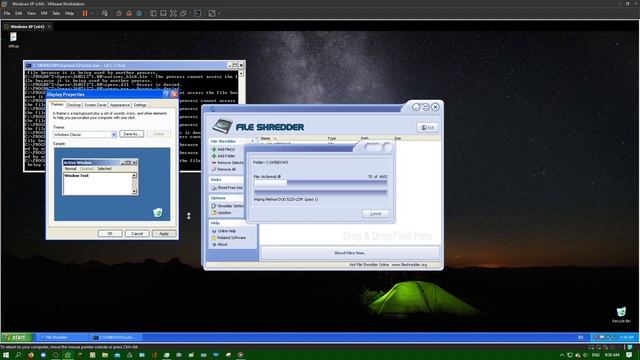Open the host Windows Start menu

(x=6, y=355)
